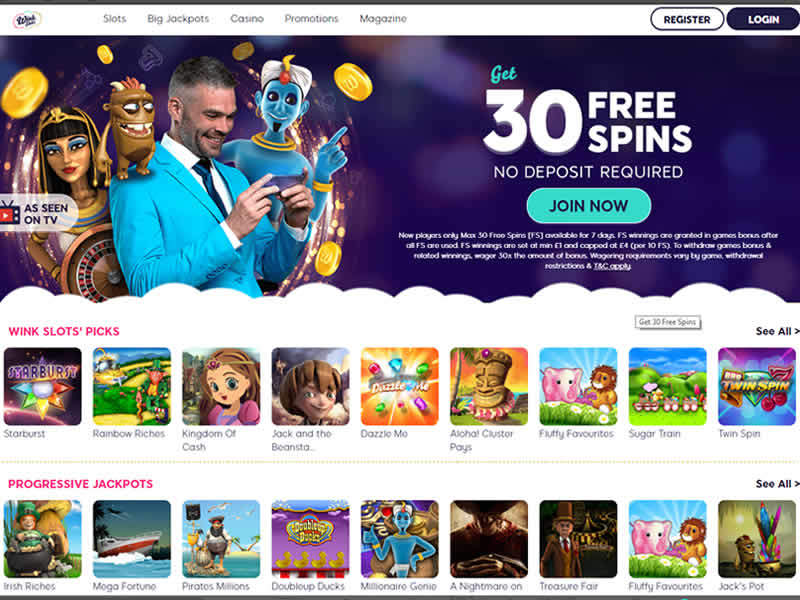Open the Twin Spin slot icon
Viewport: 800px width, 600px height.
click(x=757, y=386)
